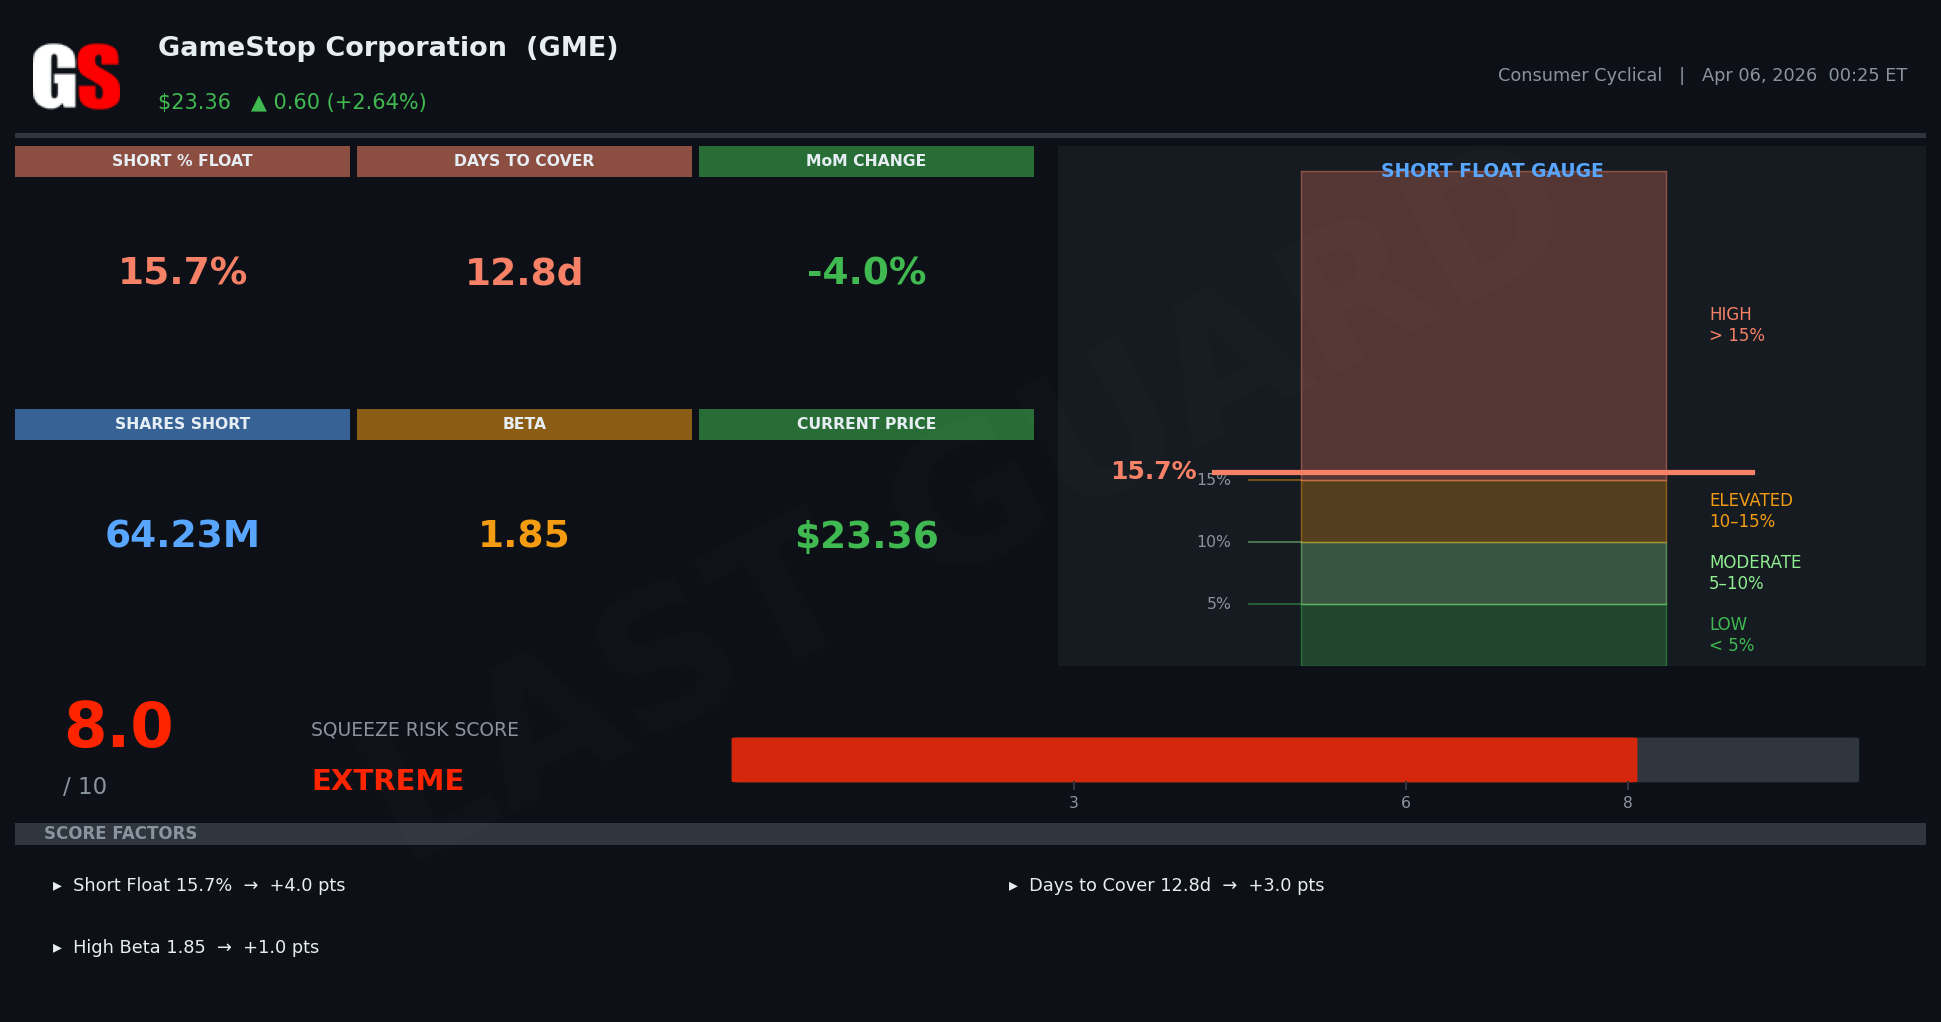Click the GameStop GS logo
The width and height of the screenshot is (1941, 1022).
click(x=76, y=76)
